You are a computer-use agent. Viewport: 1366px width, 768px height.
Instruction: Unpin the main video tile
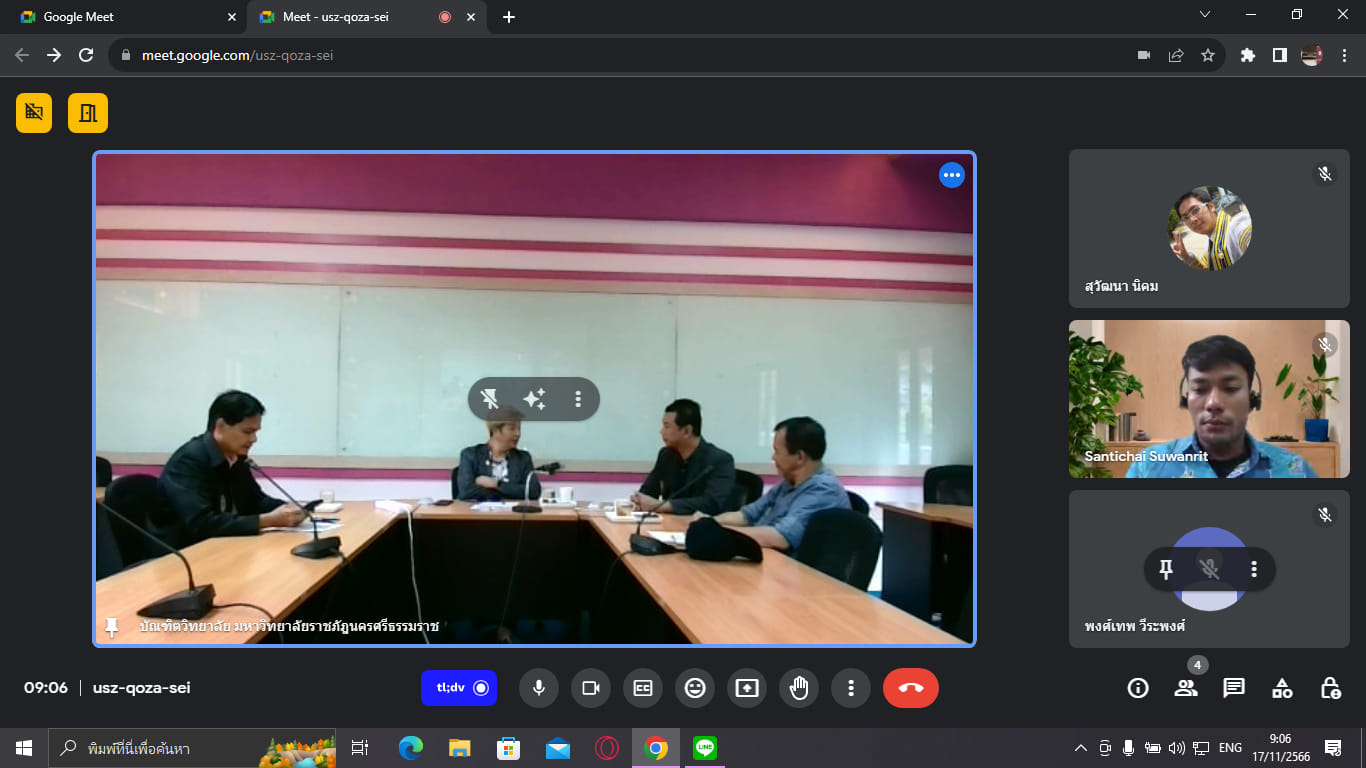pyautogui.click(x=490, y=400)
